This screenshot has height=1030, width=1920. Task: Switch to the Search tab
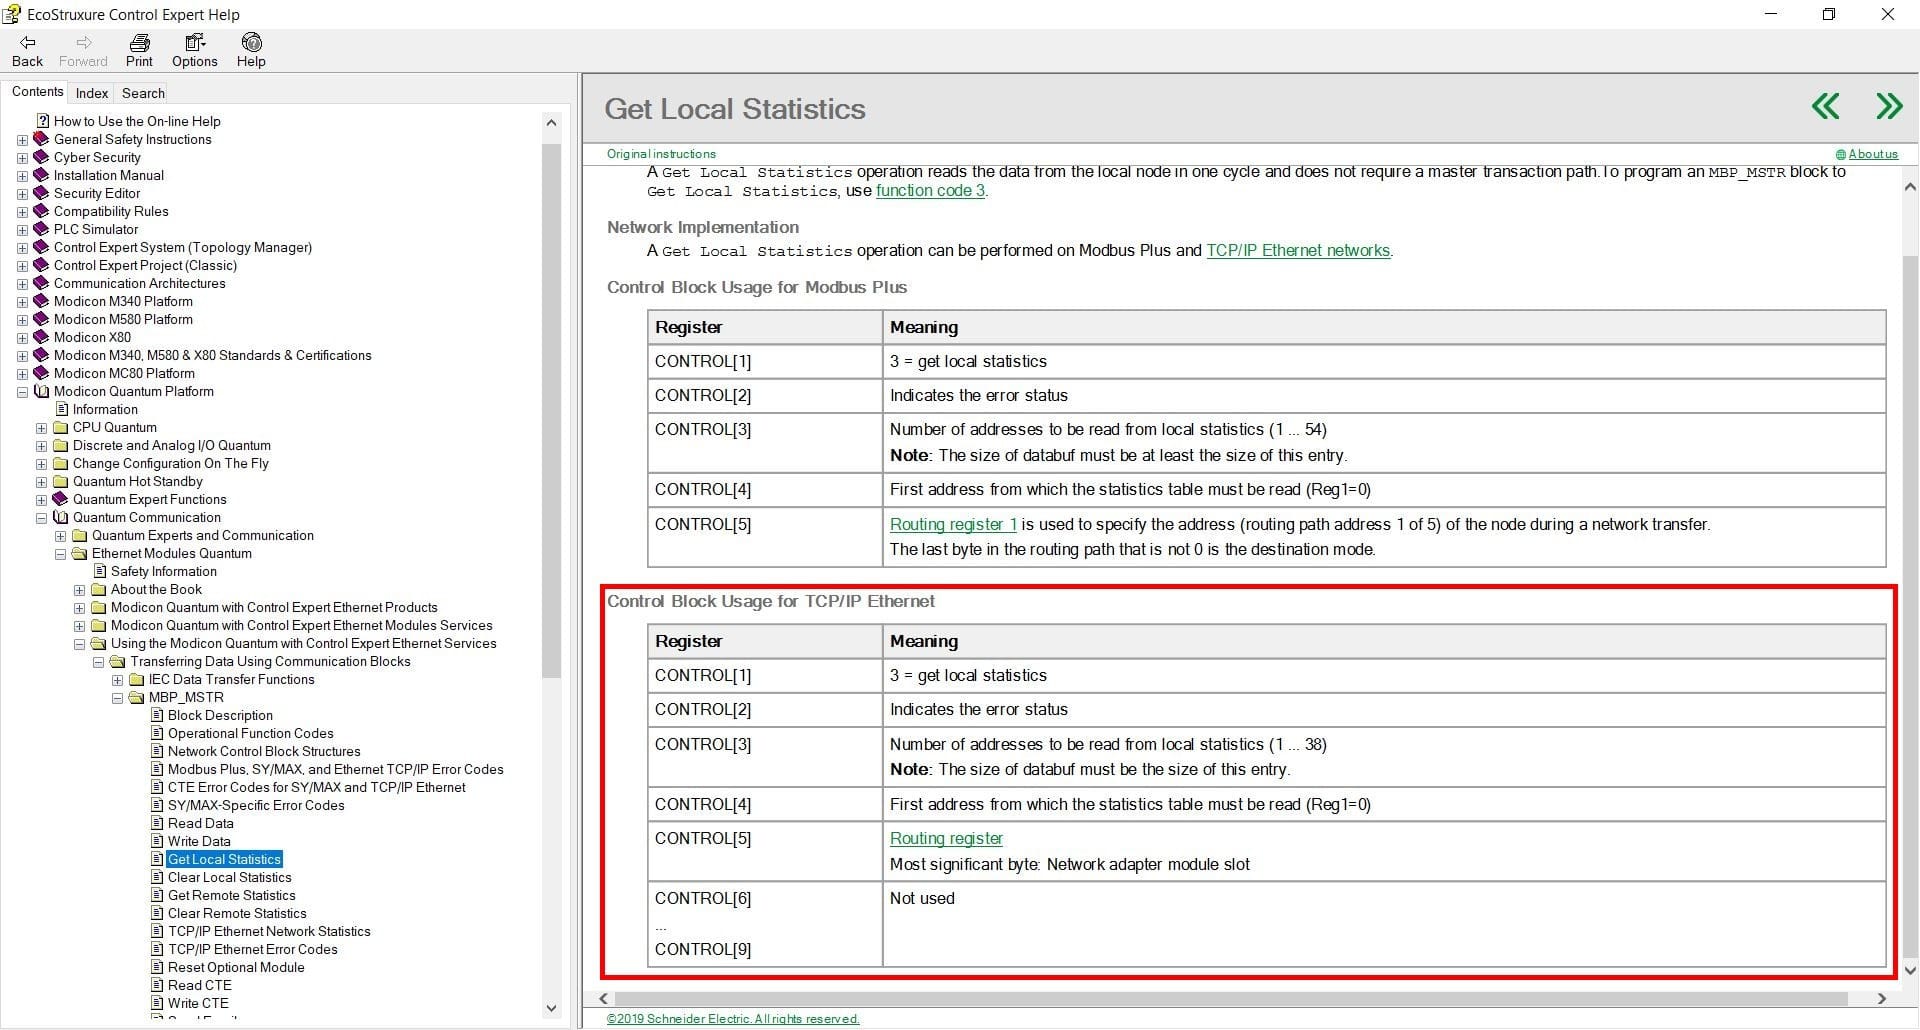[143, 93]
